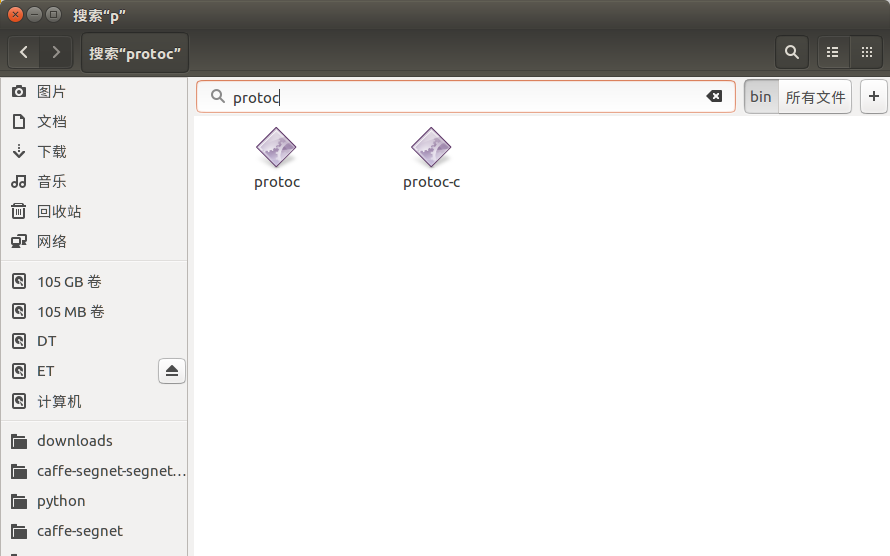Image resolution: width=890 pixels, height=556 pixels.
Task: Click the disk icon beside 计算机
Action: coord(19,401)
